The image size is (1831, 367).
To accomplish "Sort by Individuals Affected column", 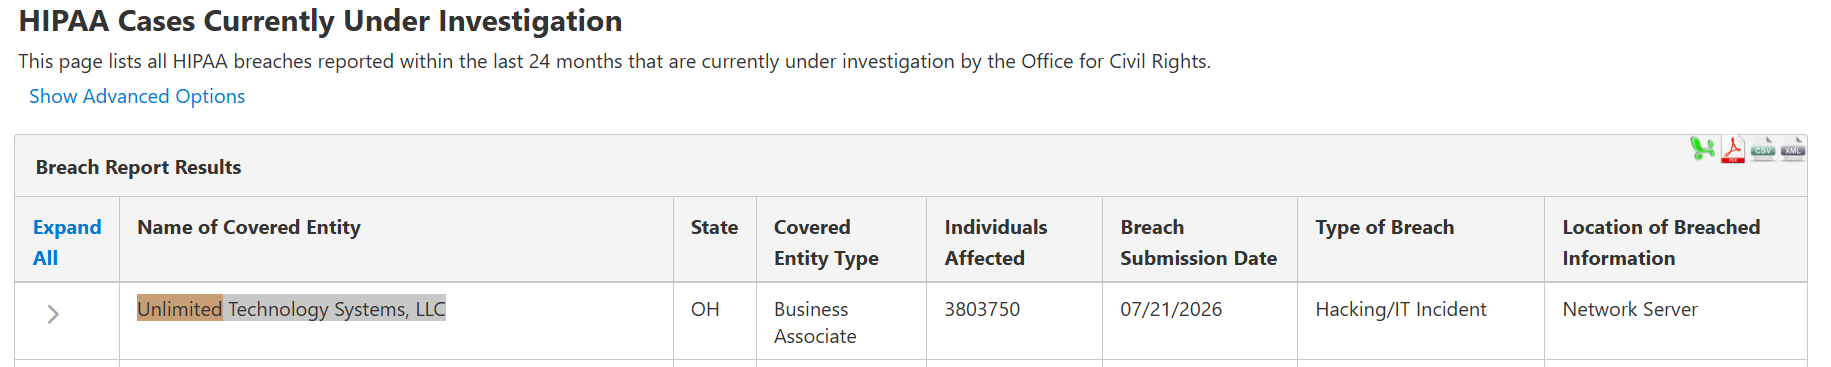I will (996, 242).
